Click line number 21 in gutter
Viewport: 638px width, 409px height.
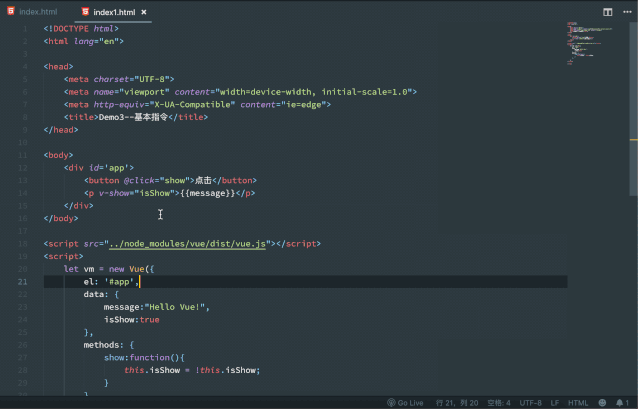coord(23,282)
